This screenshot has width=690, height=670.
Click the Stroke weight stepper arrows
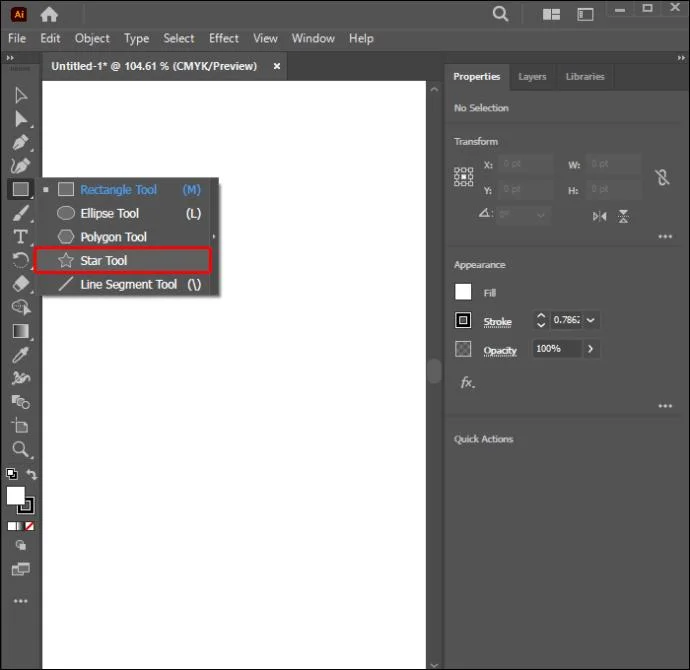[541, 320]
